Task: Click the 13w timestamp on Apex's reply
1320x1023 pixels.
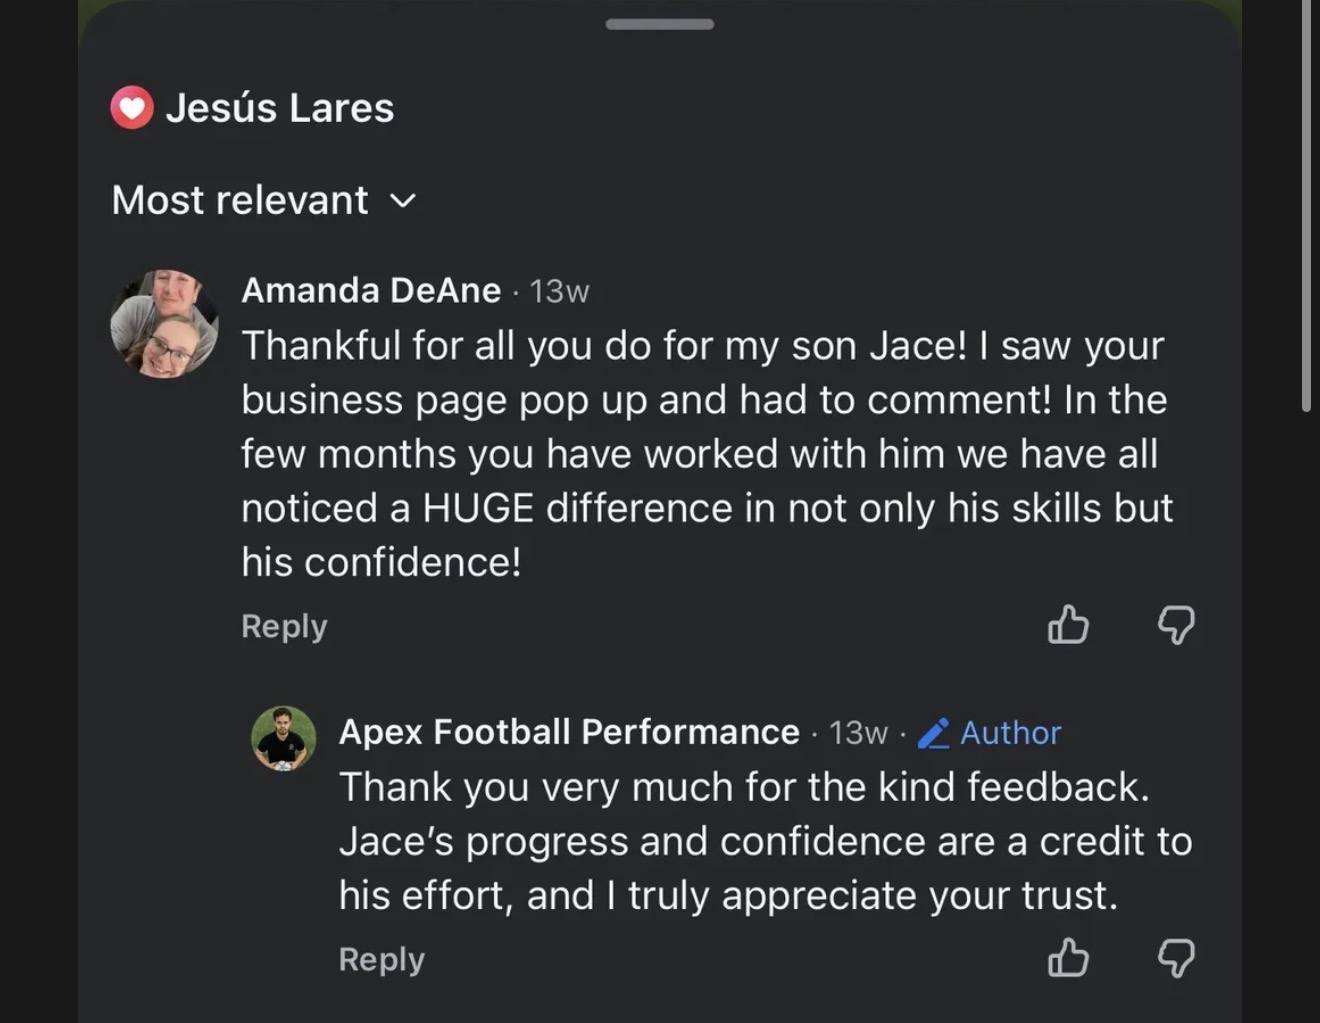Action: click(x=858, y=733)
